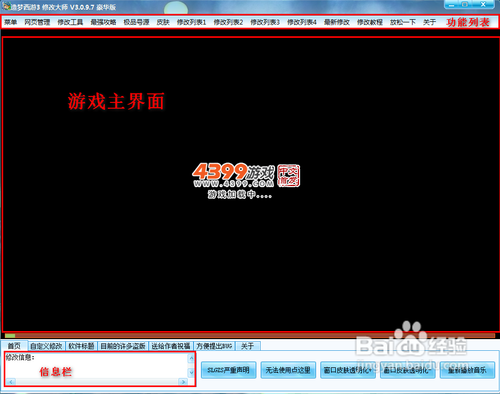Switch to the 首页 tab

(14, 346)
